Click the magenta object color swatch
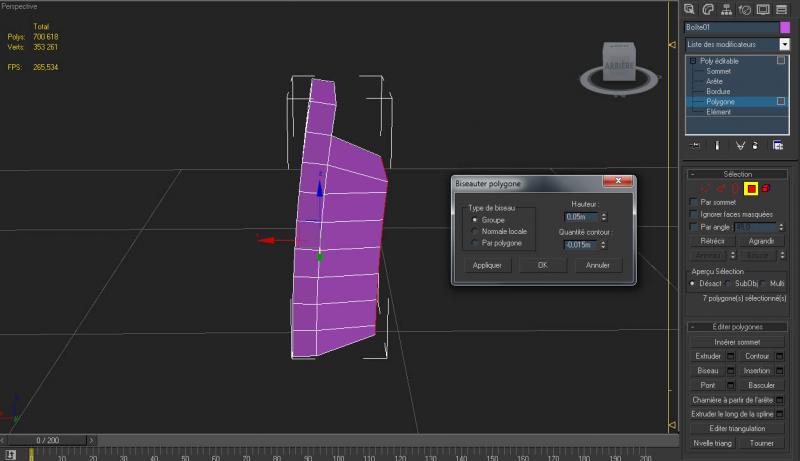 [x=785, y=28]
